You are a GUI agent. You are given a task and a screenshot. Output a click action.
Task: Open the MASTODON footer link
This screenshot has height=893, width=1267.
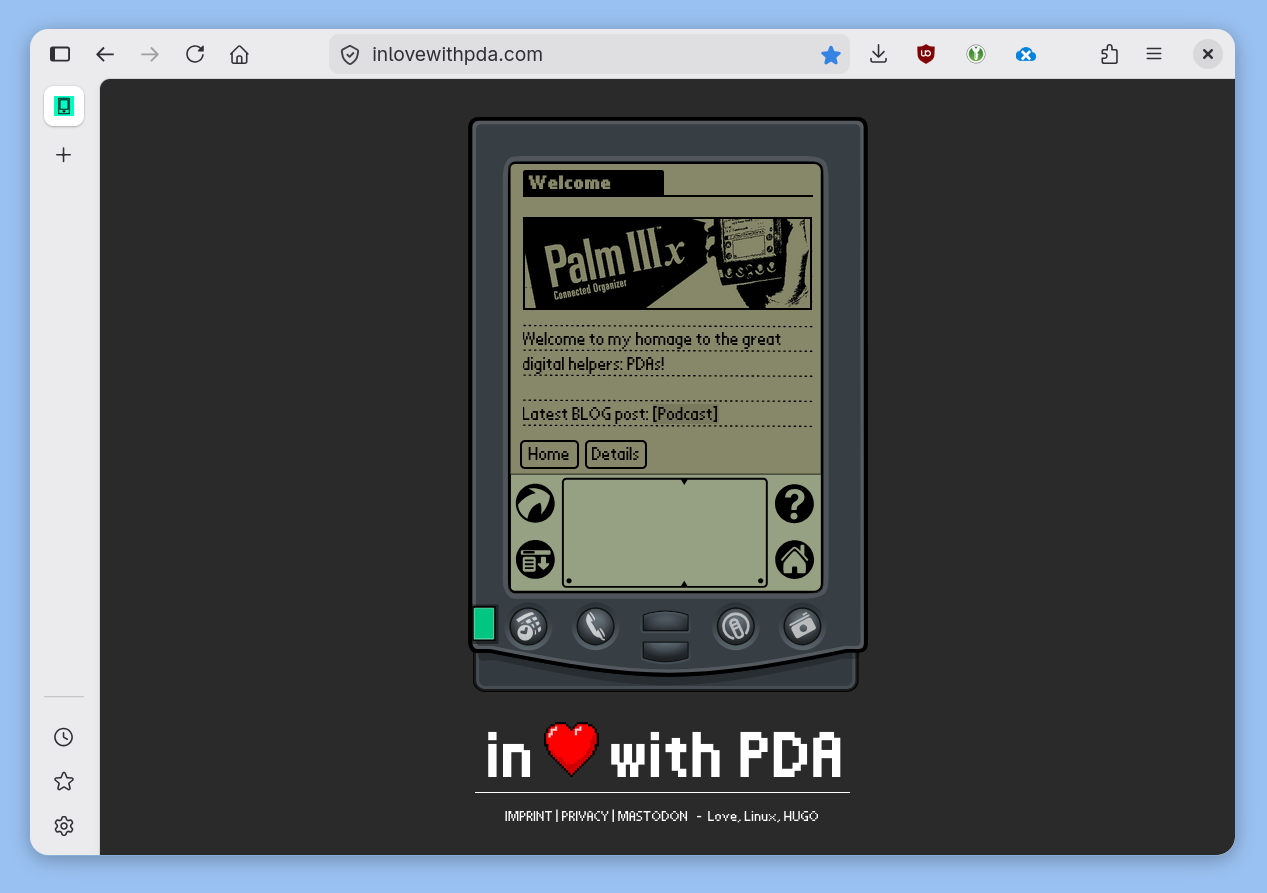click(652, 816)
